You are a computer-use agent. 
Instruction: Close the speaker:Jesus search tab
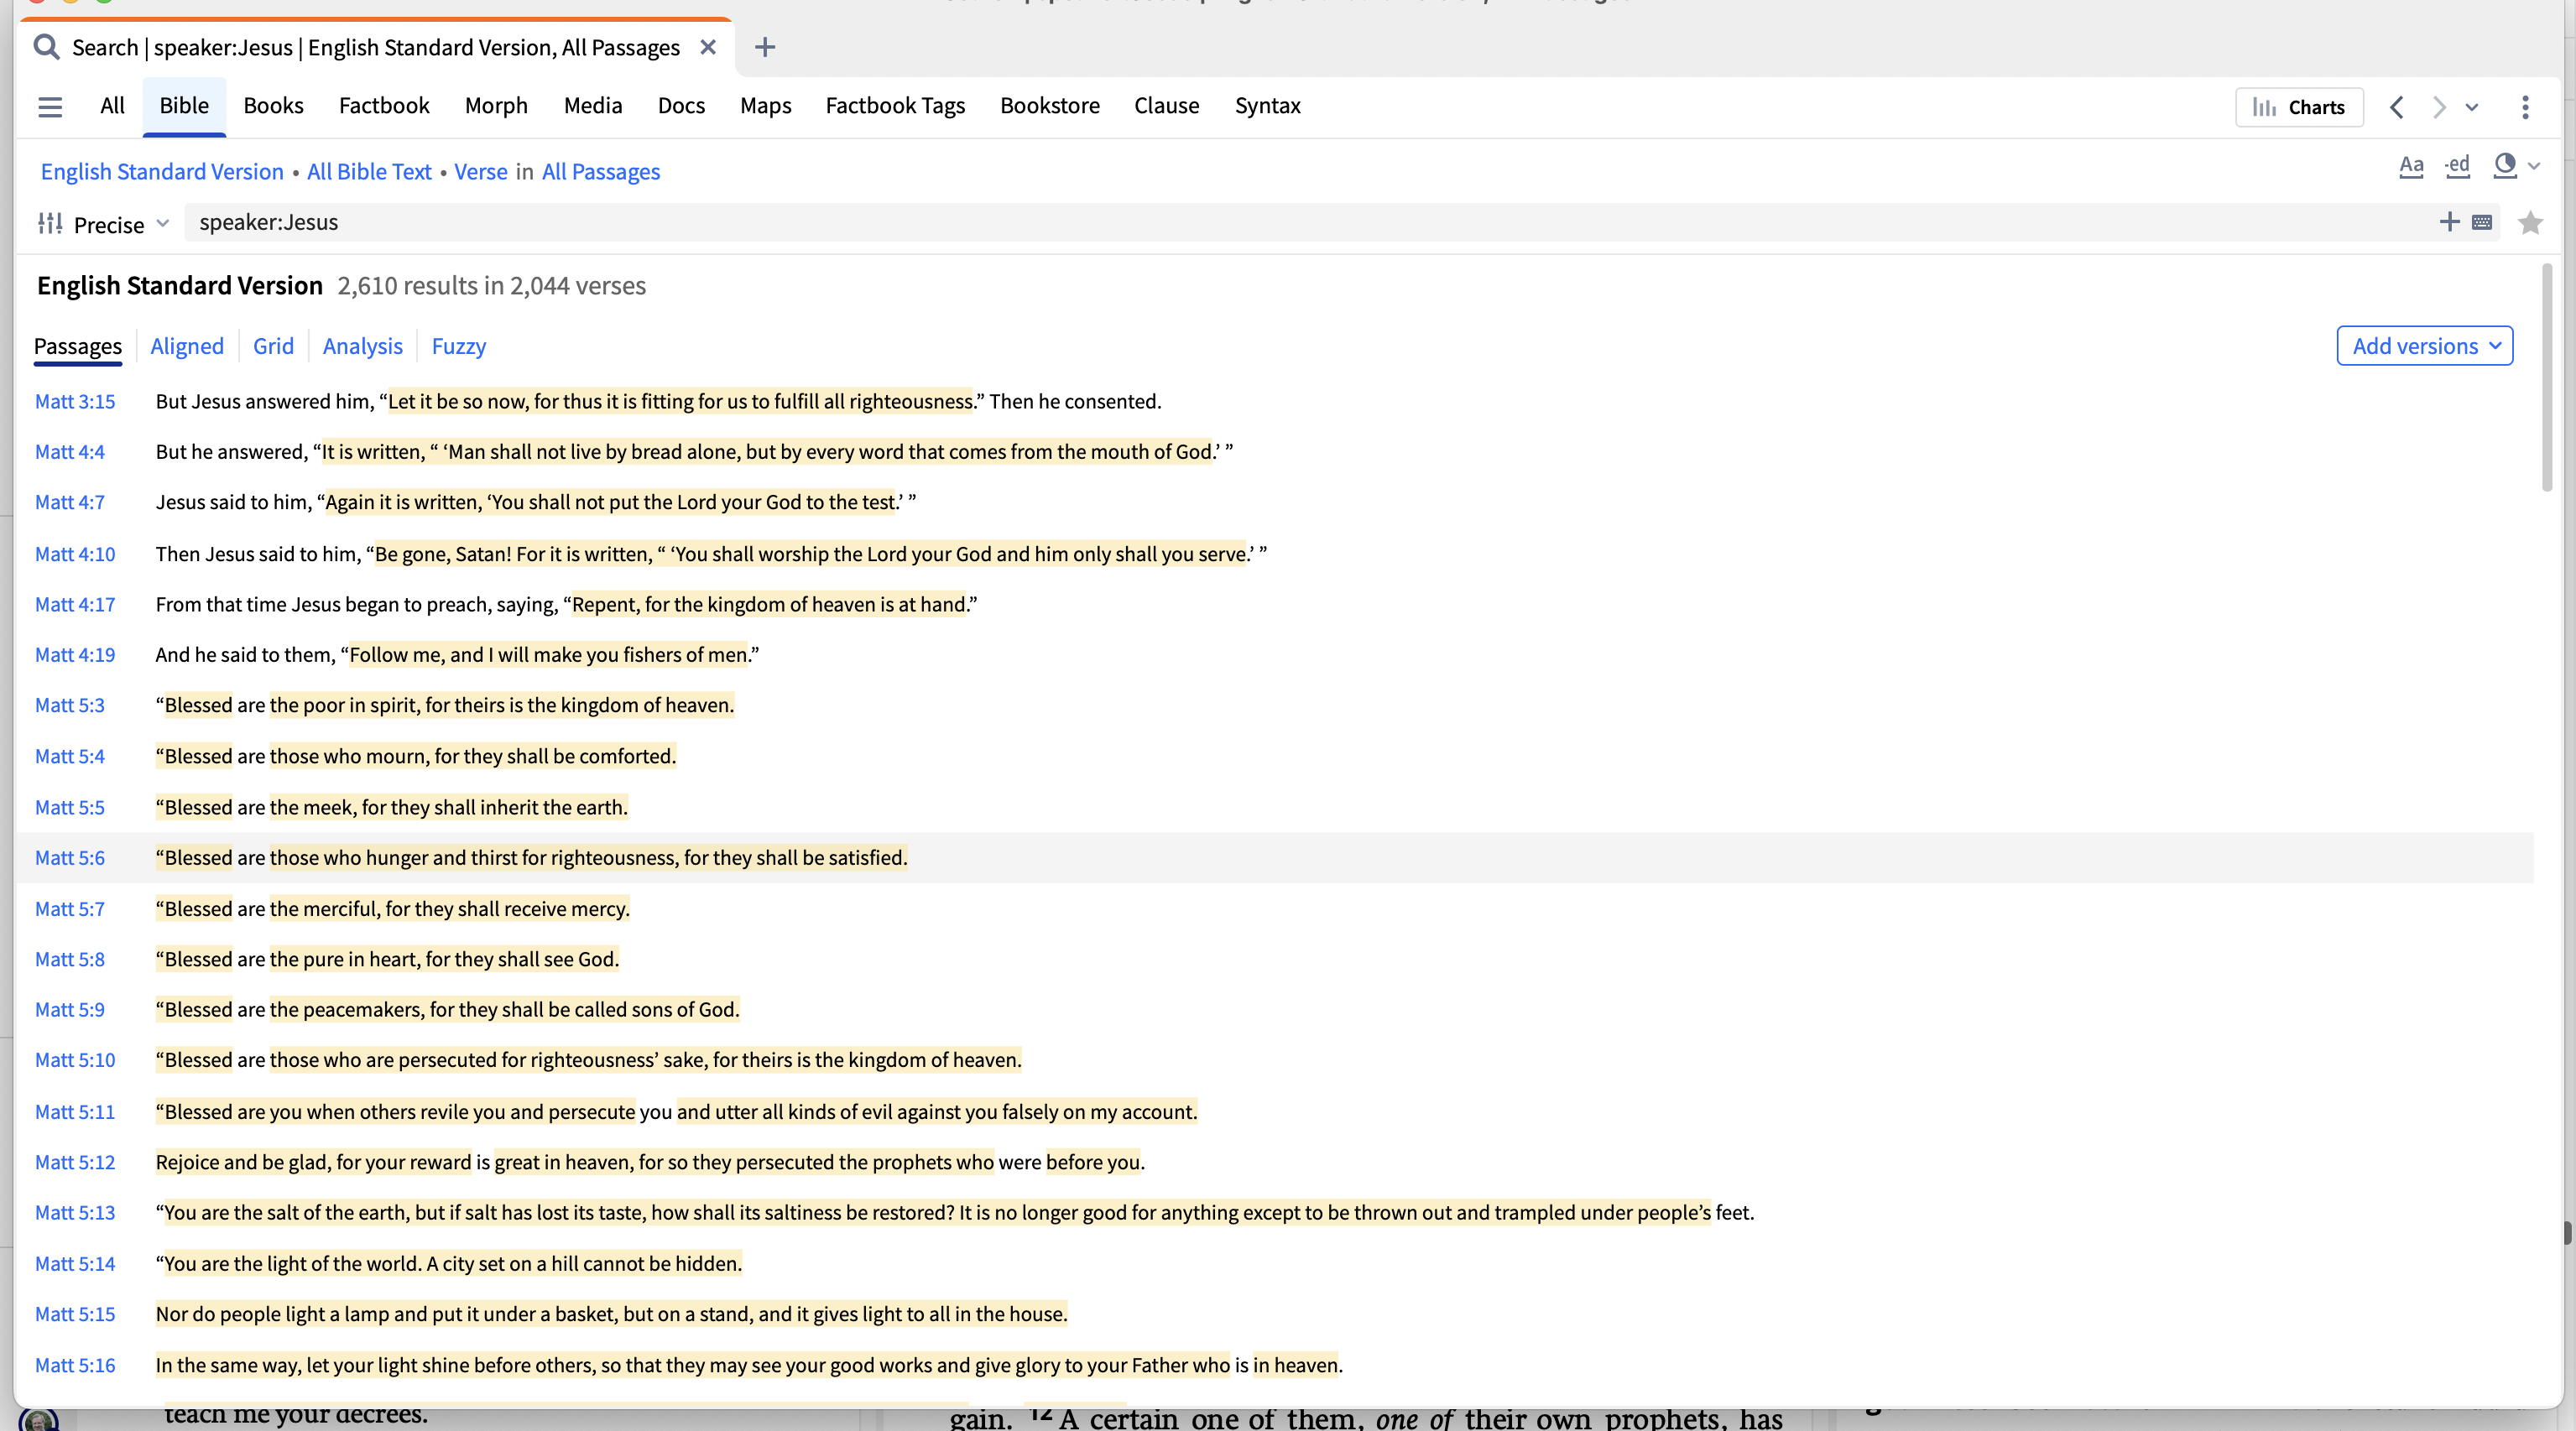(x=708, y=47)
